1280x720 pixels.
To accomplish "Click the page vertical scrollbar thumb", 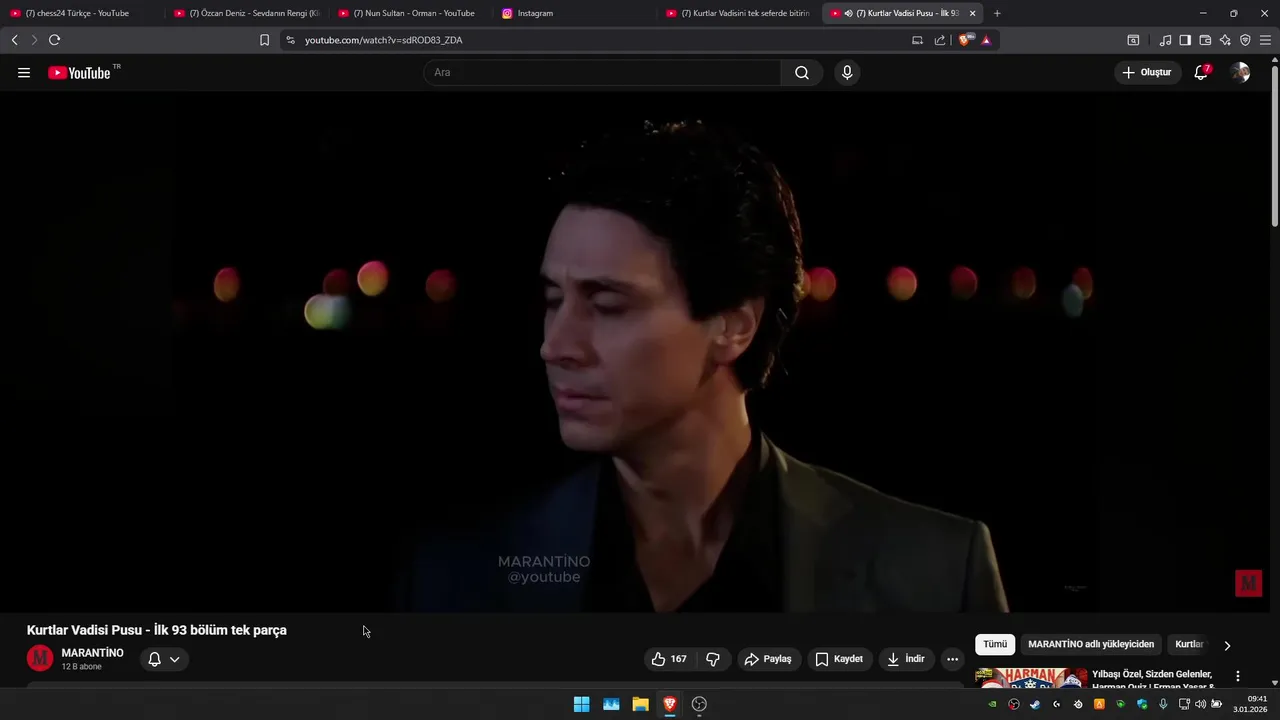I will [1275, 145].
